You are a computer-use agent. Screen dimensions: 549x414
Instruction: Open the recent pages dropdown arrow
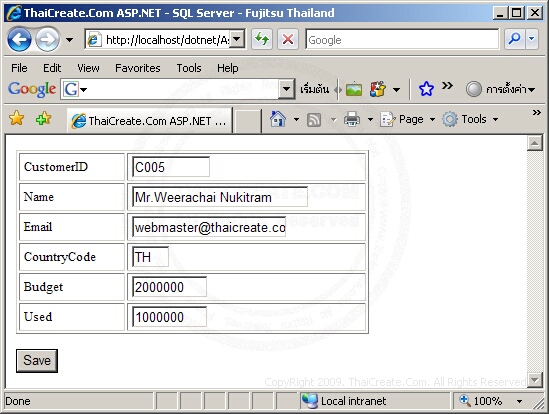(70, 40)
